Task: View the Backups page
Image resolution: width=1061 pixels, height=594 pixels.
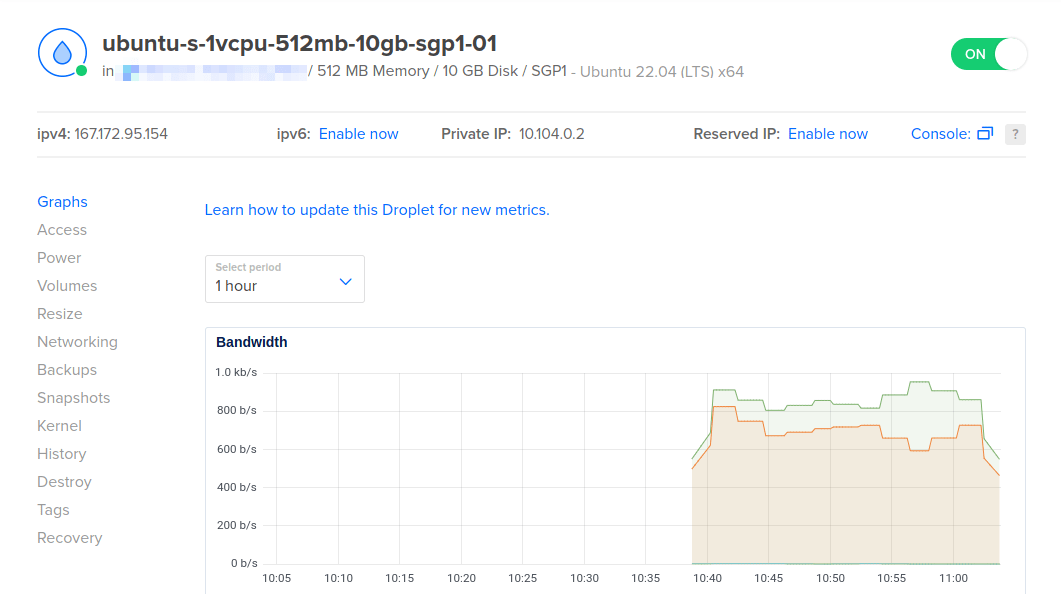Action: pos(66,369)
